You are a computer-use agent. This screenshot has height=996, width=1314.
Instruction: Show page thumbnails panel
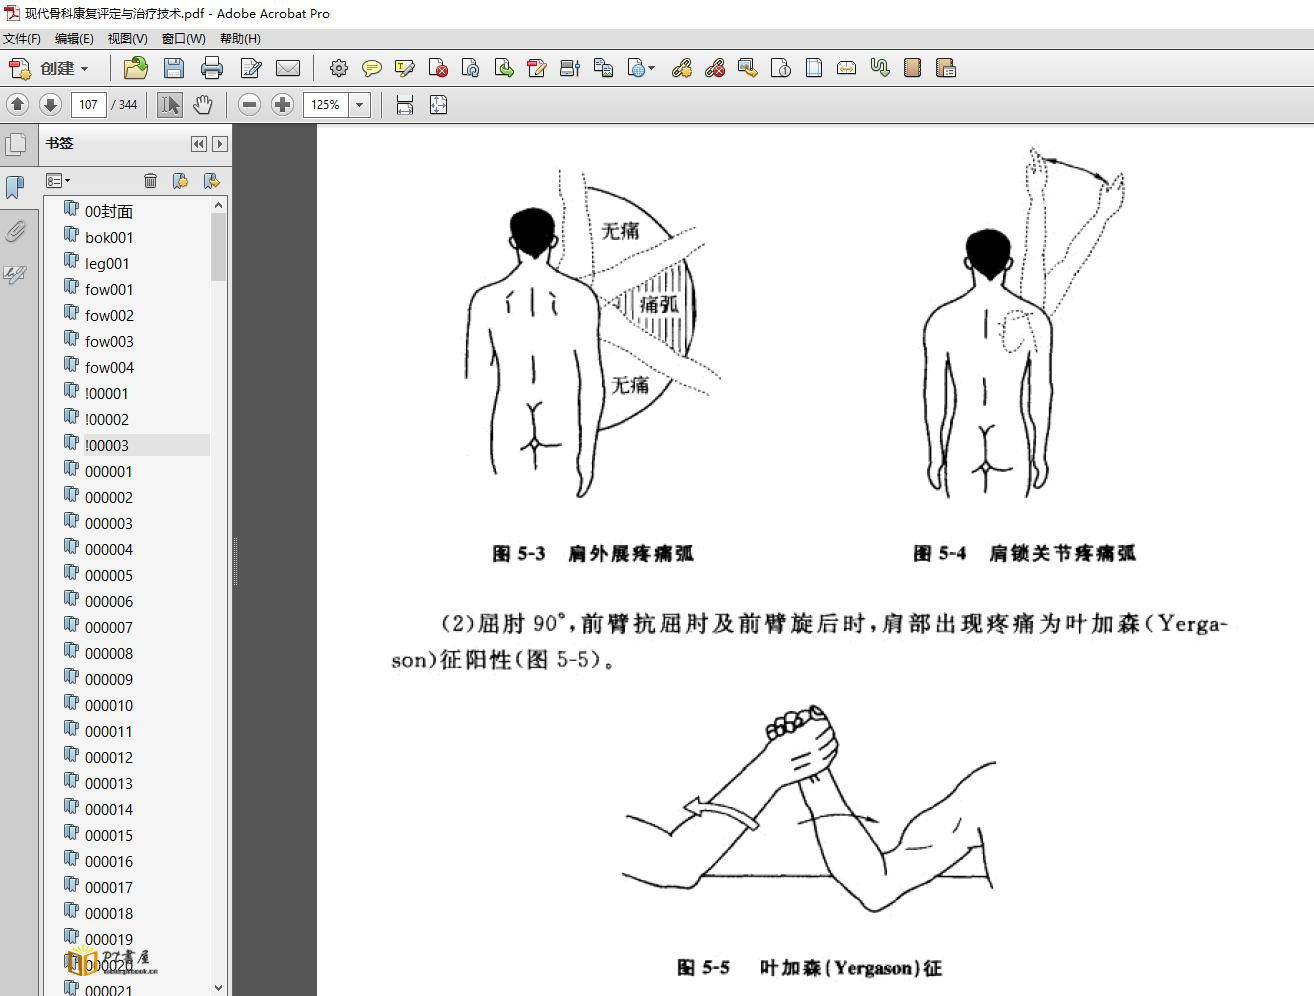pos(16,144)
